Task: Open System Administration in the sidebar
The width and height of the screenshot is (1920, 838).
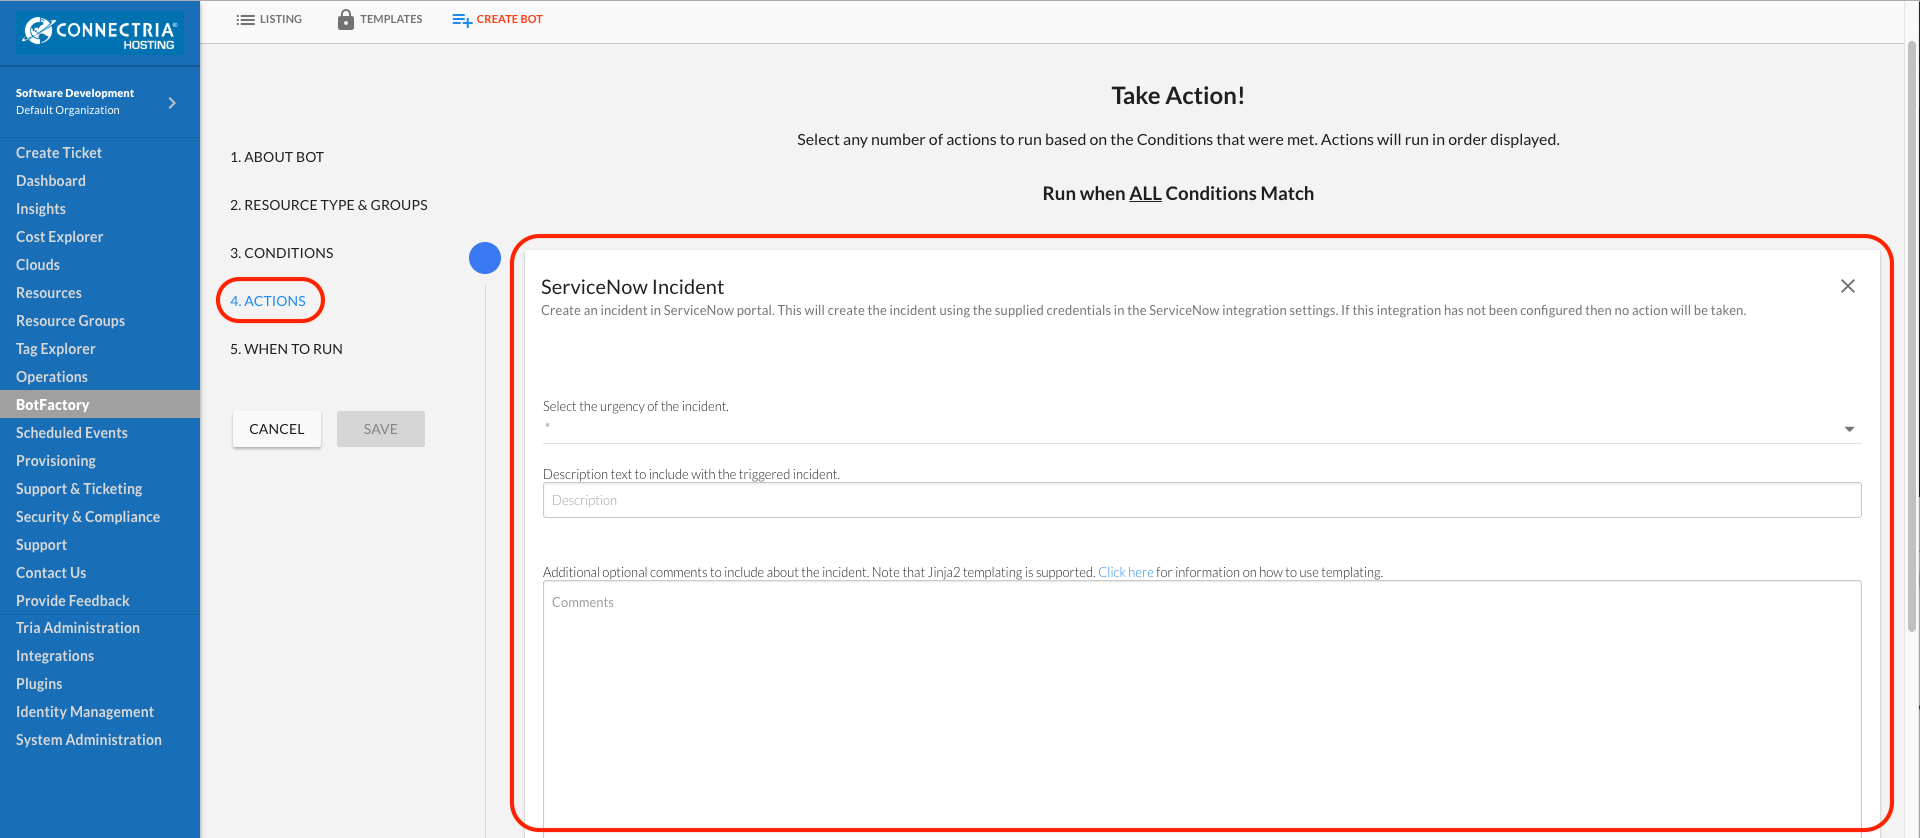Action: 89,740
